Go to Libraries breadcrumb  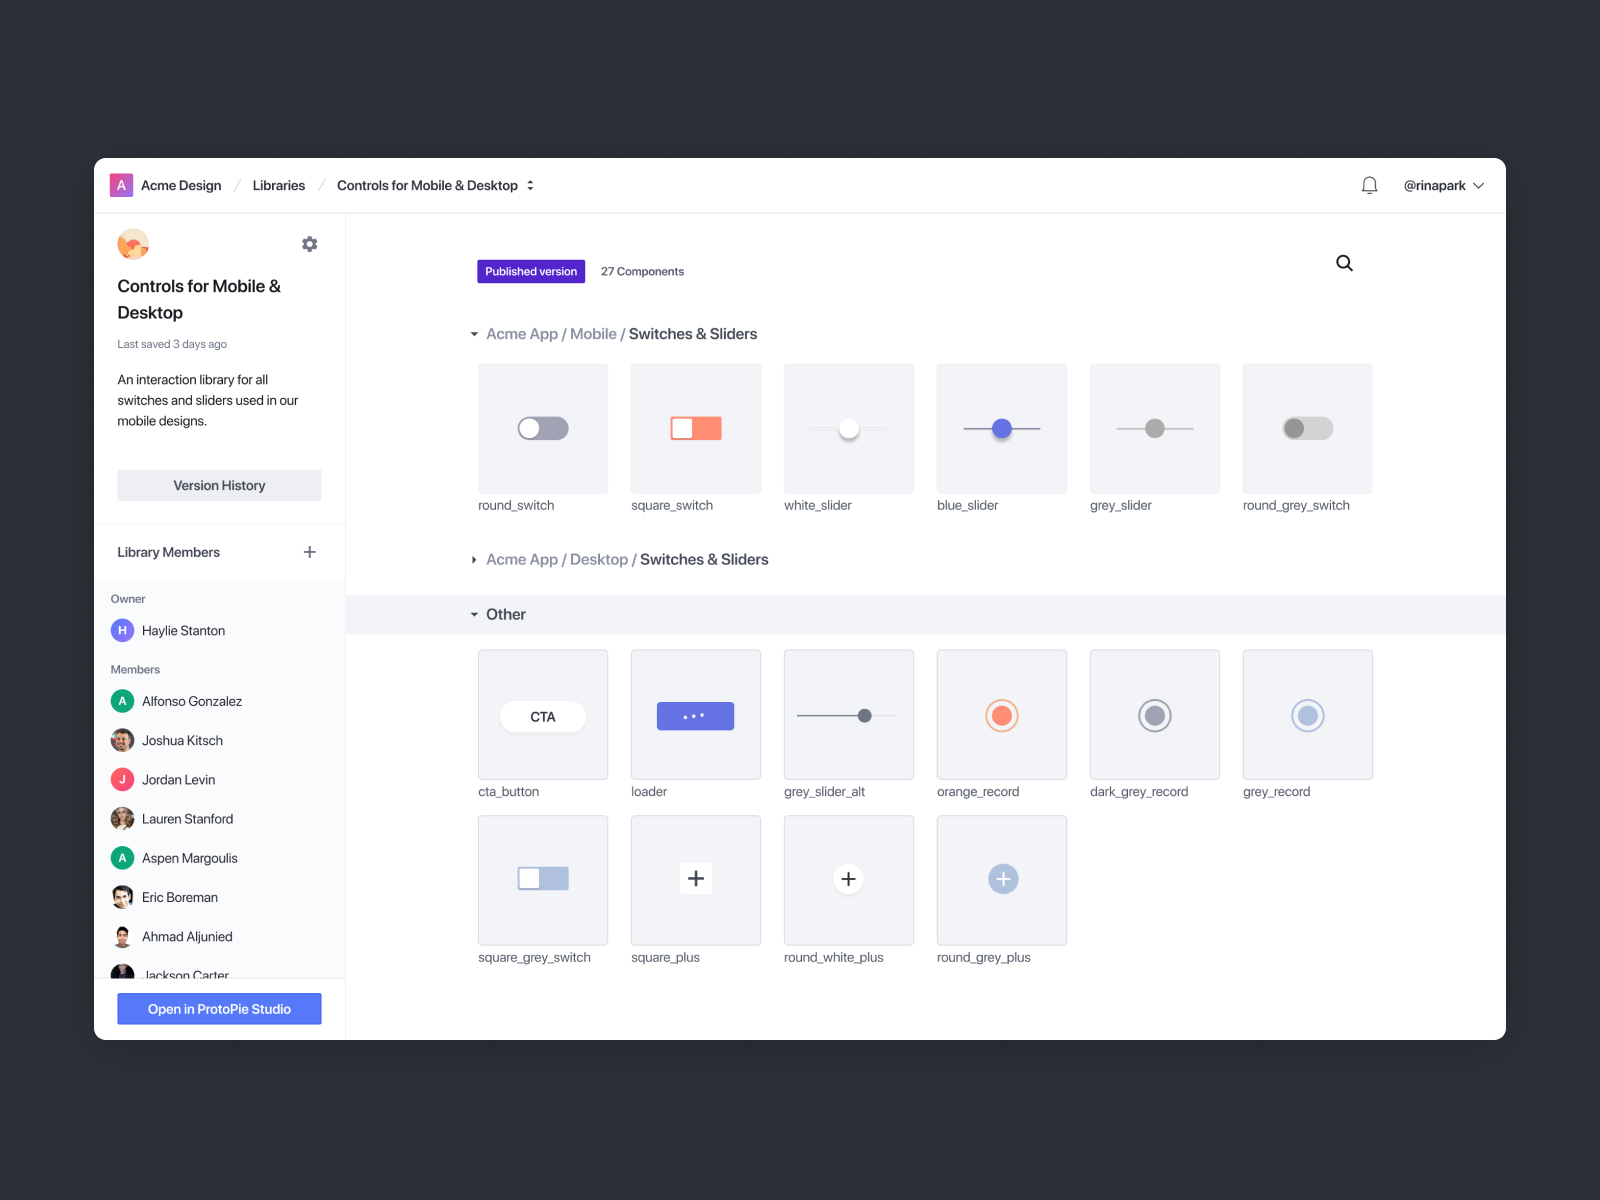279,185
